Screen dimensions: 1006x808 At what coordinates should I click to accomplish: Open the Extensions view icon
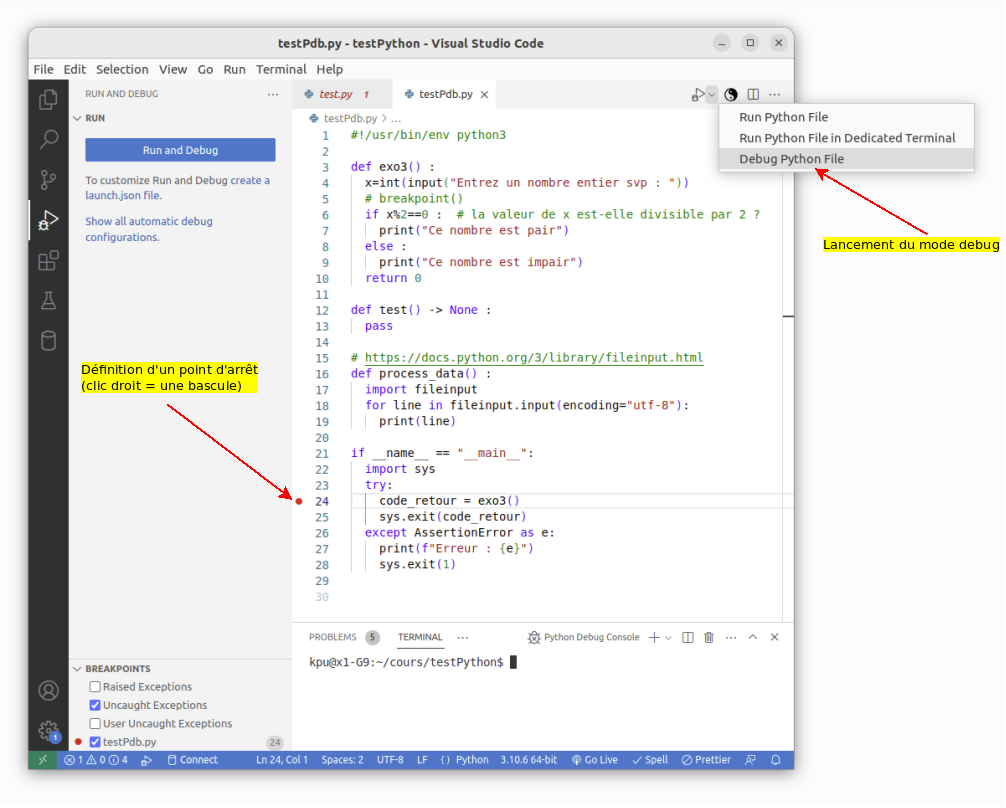[49, 261]
